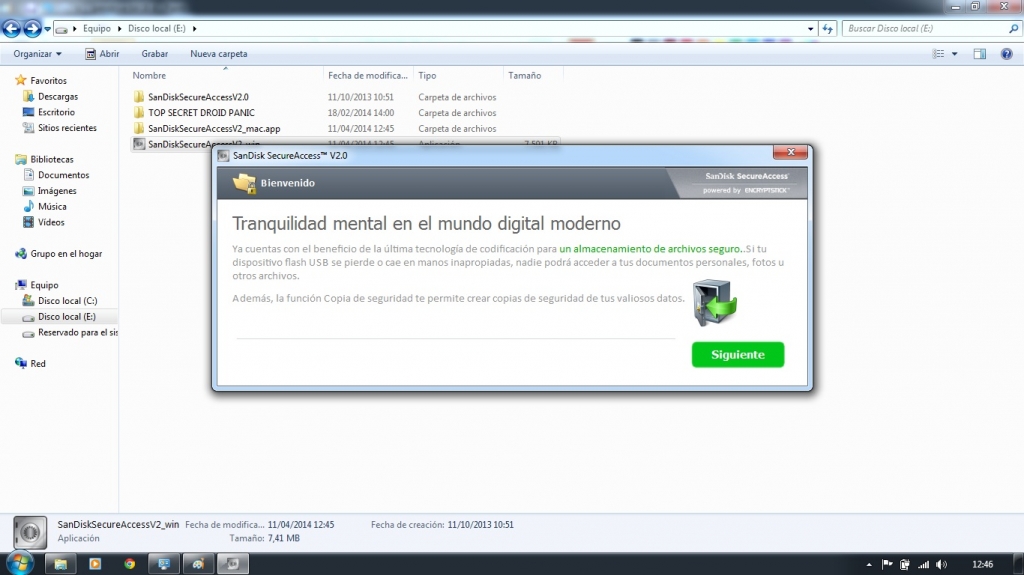
Task: Click Grabar in the toolbar
Action: (155, 54)
